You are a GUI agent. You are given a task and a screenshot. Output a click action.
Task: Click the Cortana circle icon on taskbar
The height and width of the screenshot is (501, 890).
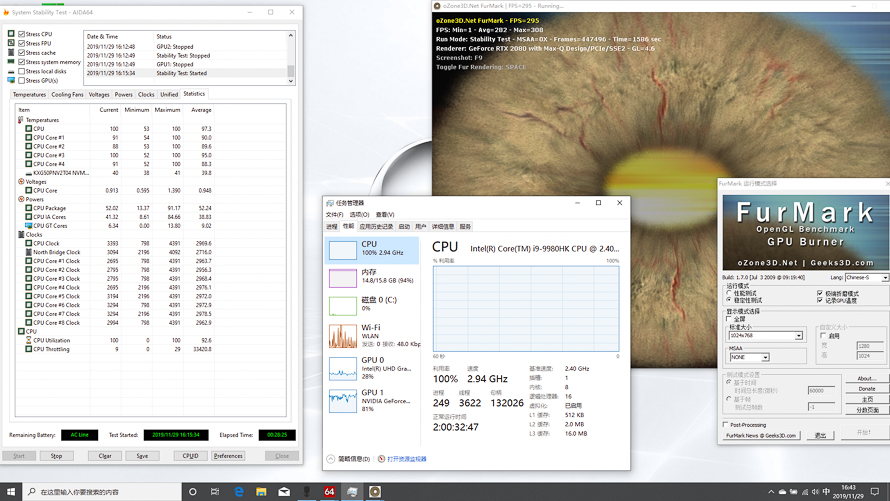193,492
